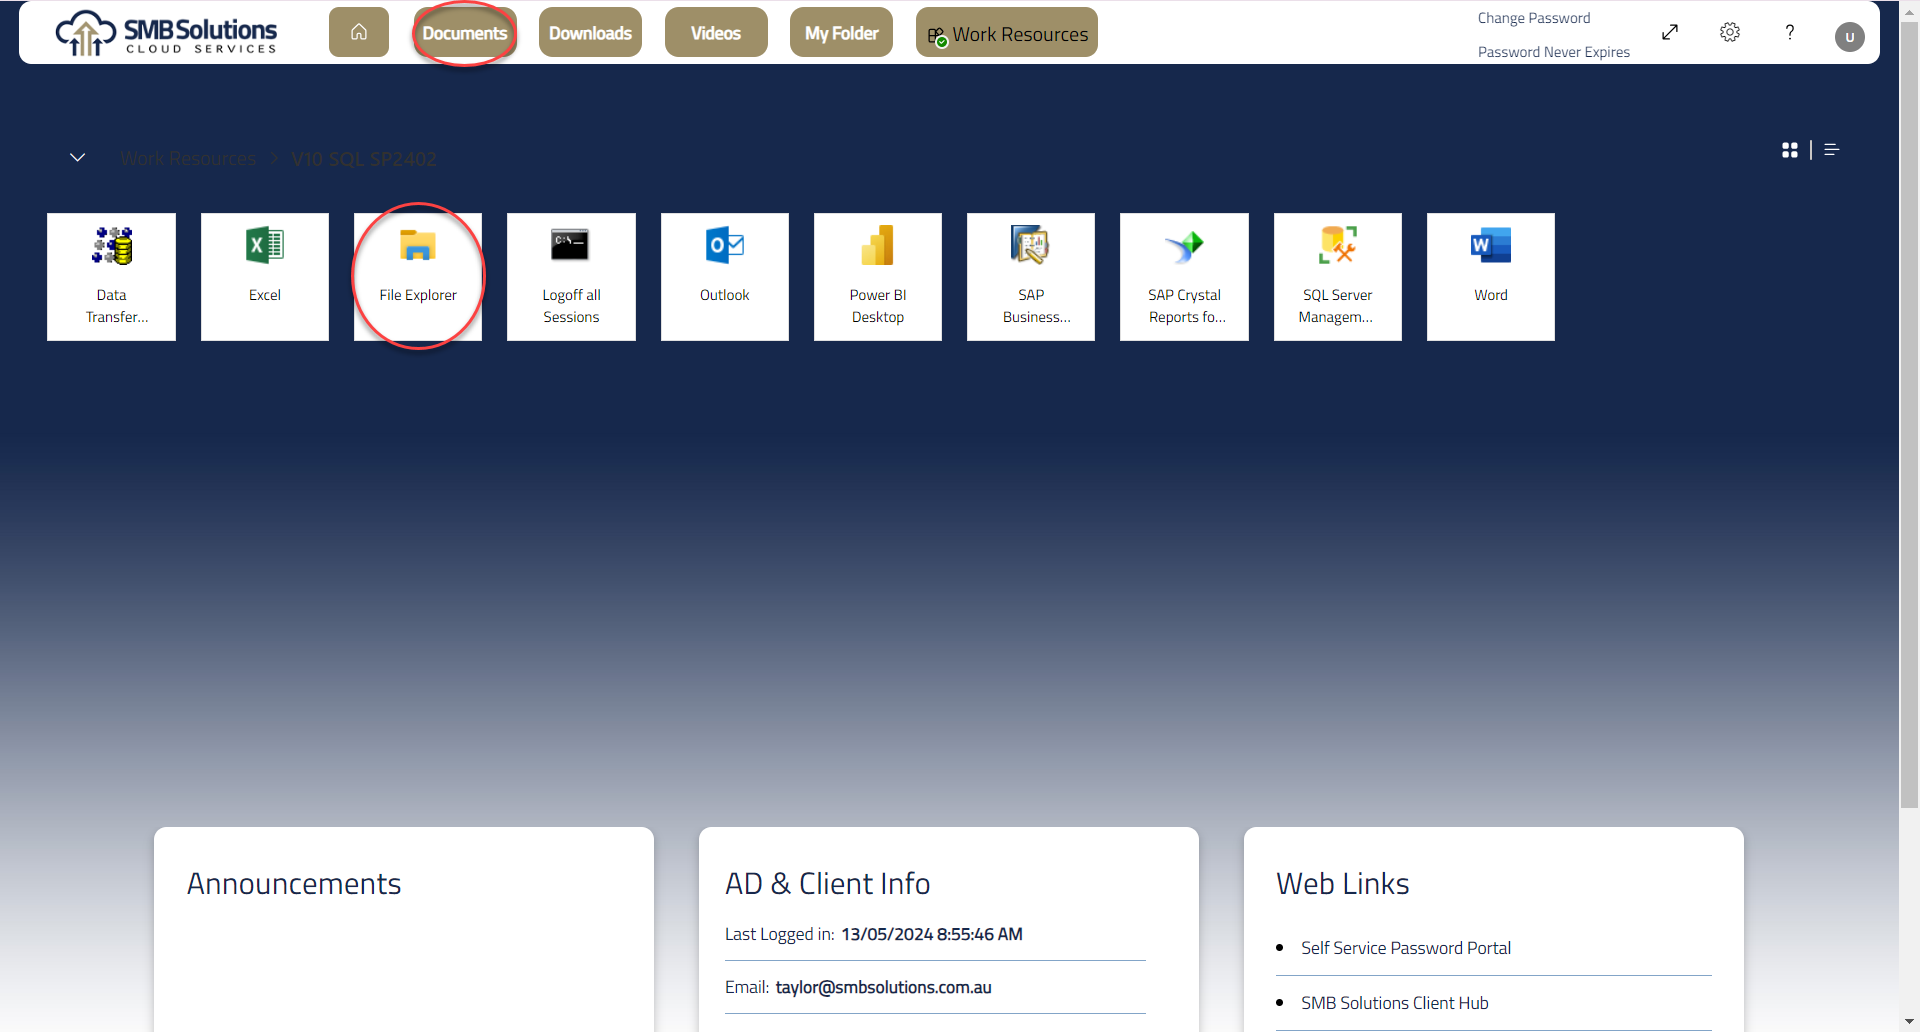Open the Videos tab
The image size is (1920, 1032).
716,32
